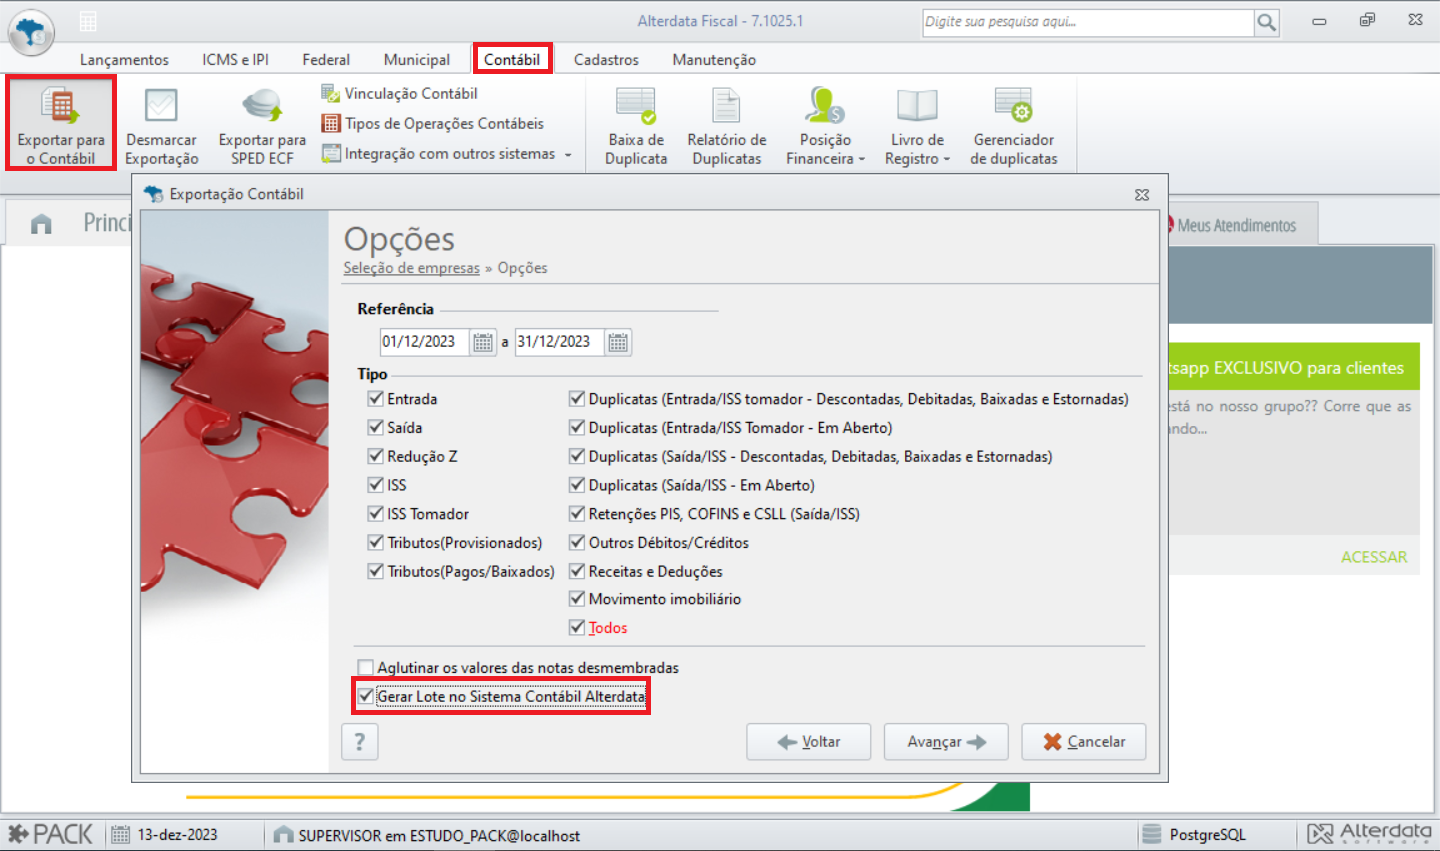Click the start date field 01/12/2023
The image size is (1440, 851).
pyautogui.click(x=424, y=342)
